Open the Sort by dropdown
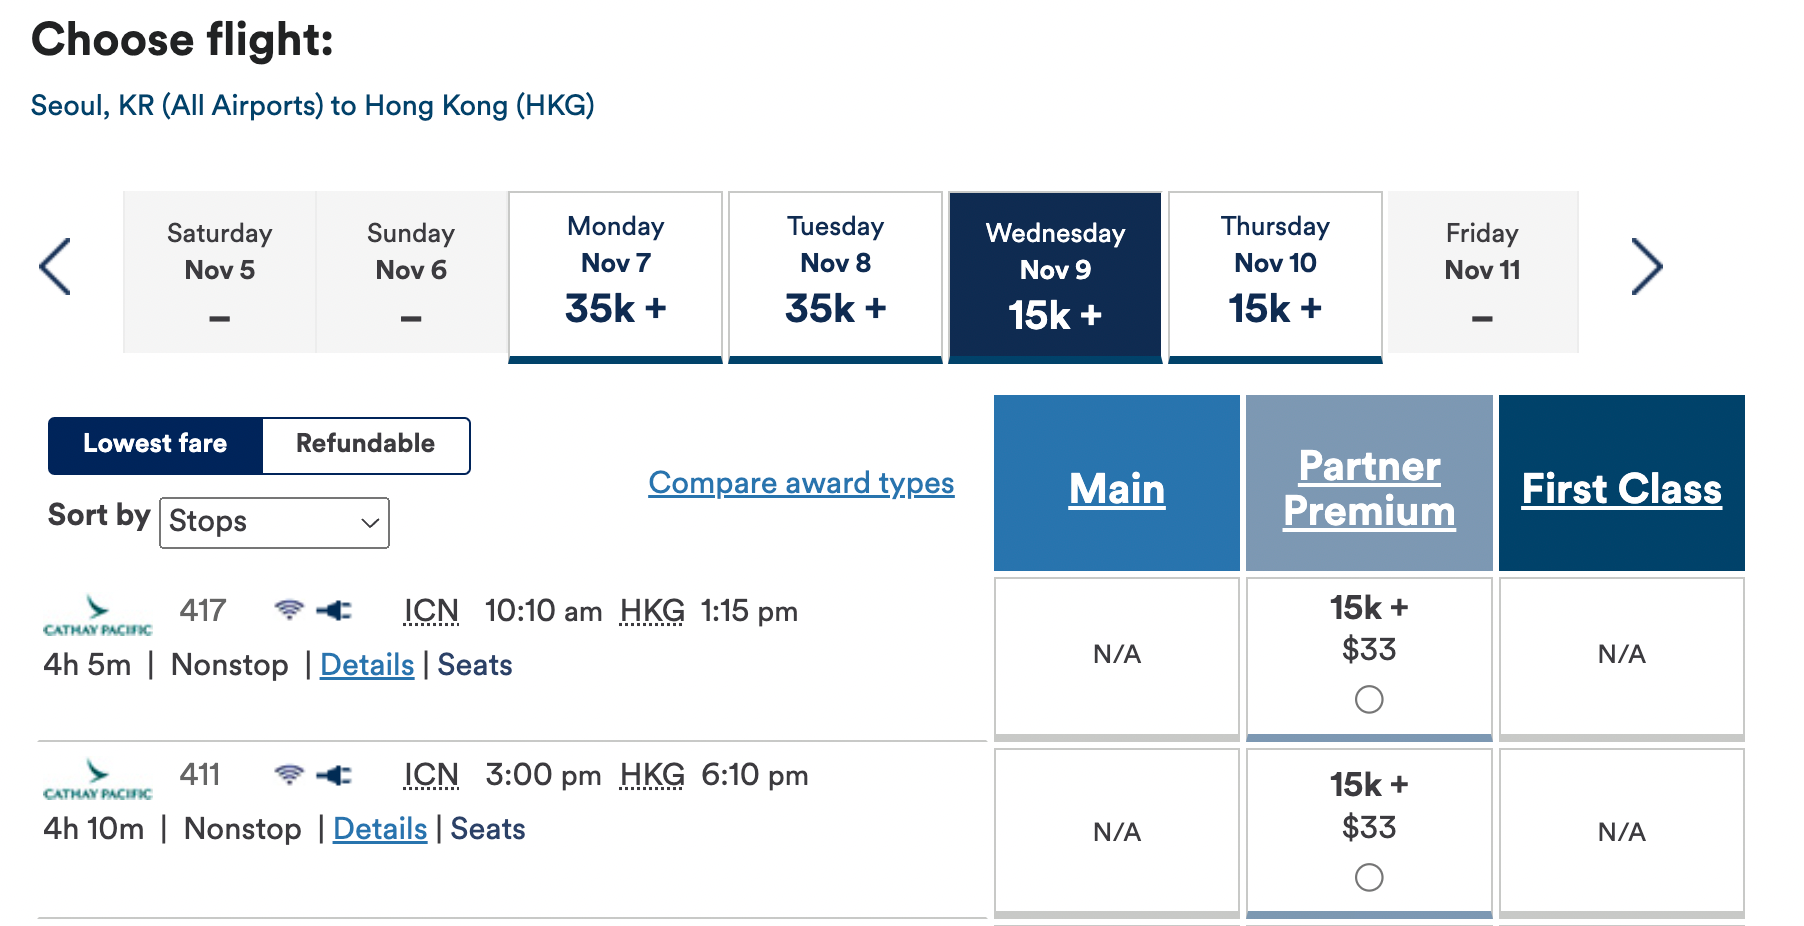1804x926 pixels. tap(274, 522)
